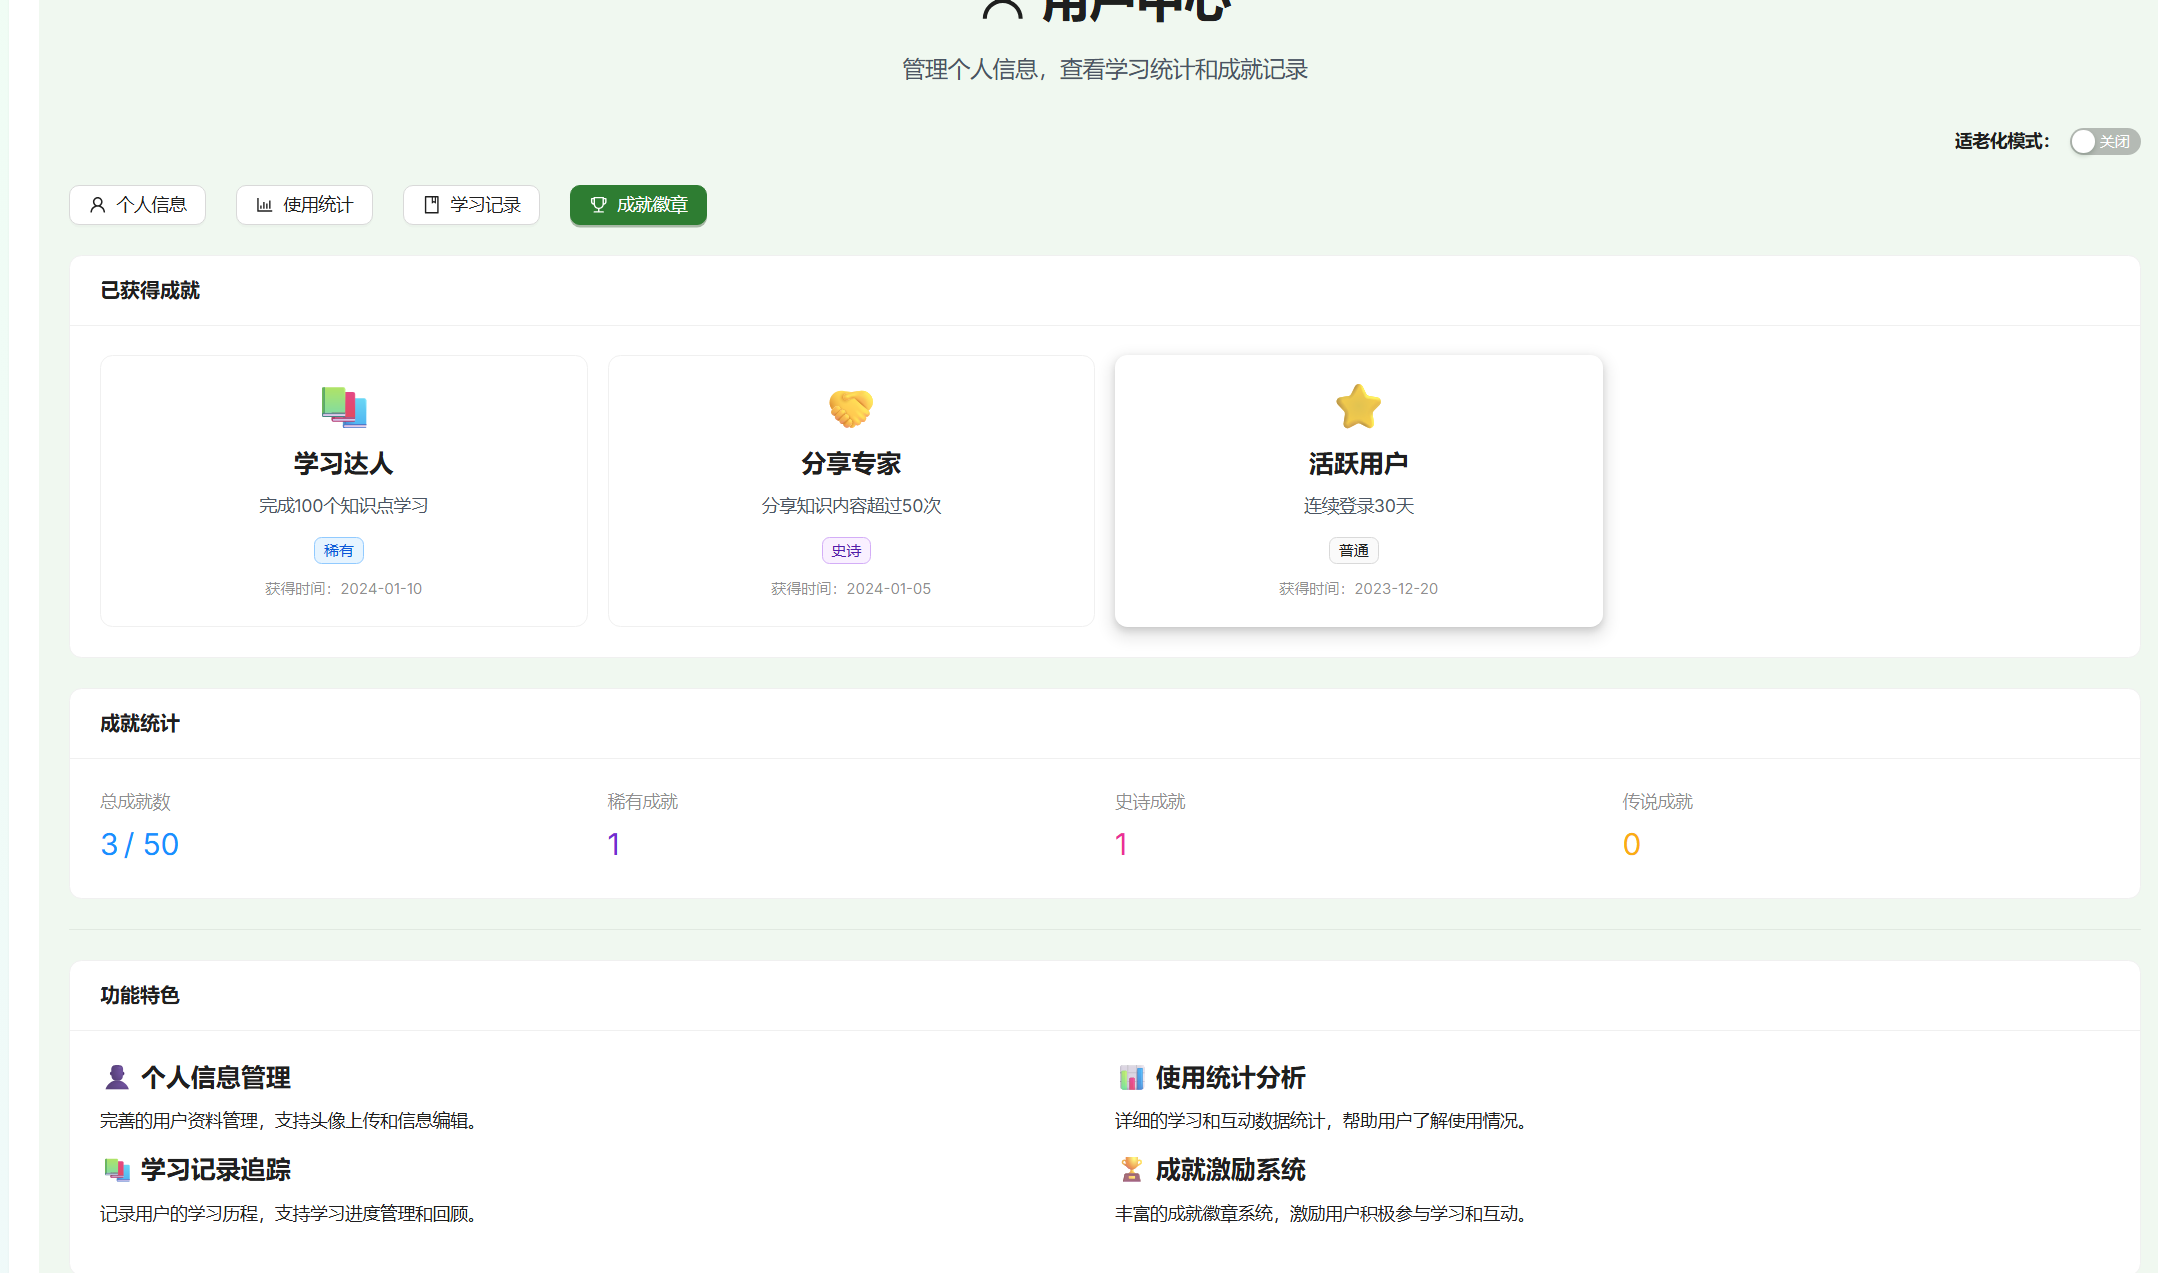Click the 普通 rarity tag

pyautogui.click(x=1353, y=551)
